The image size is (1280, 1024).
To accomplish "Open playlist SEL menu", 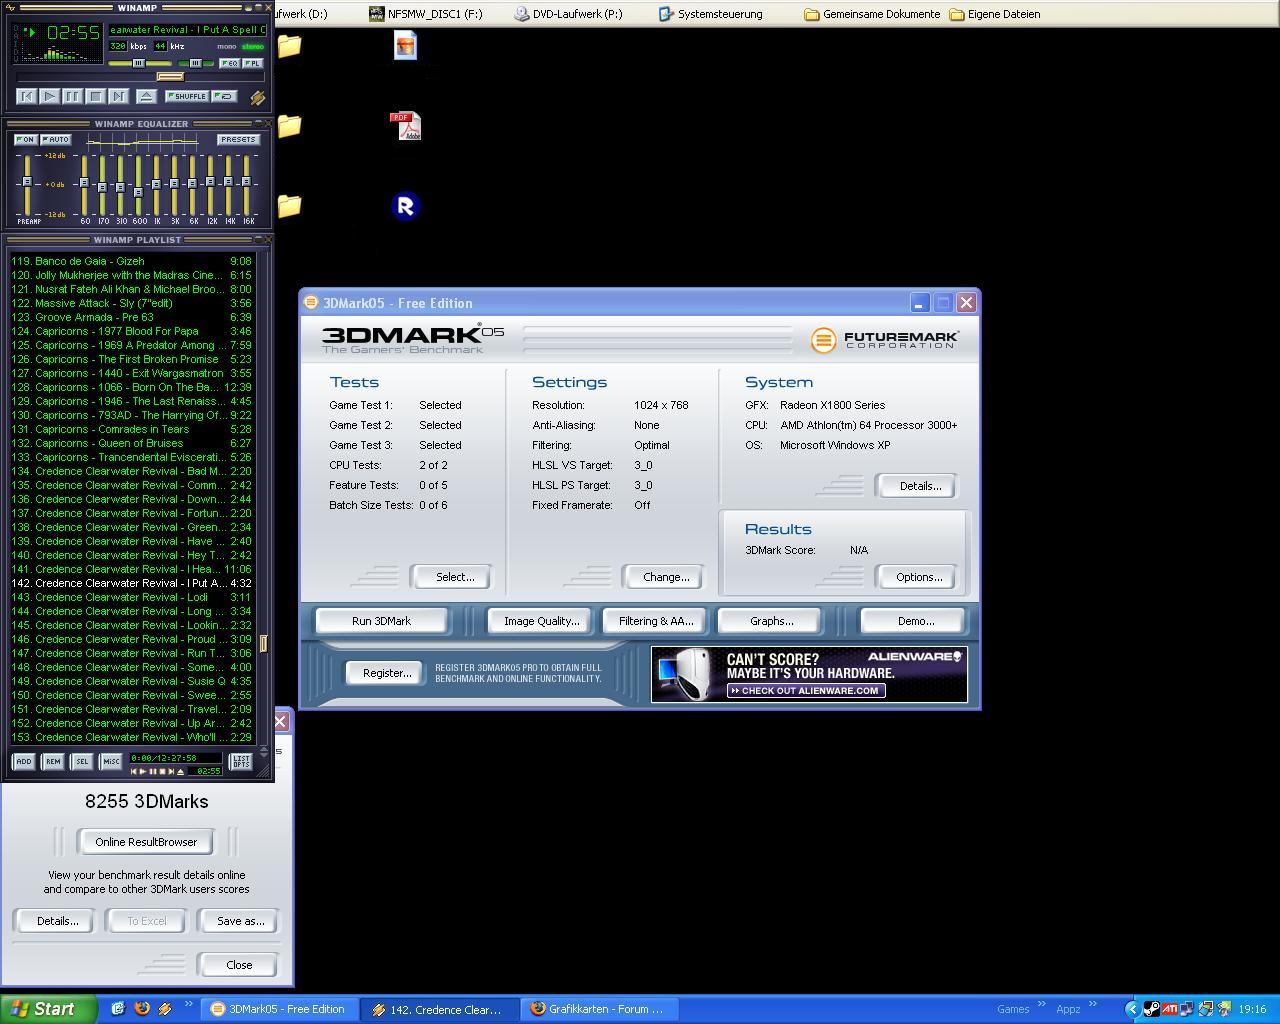I will (x=82, y=761).
